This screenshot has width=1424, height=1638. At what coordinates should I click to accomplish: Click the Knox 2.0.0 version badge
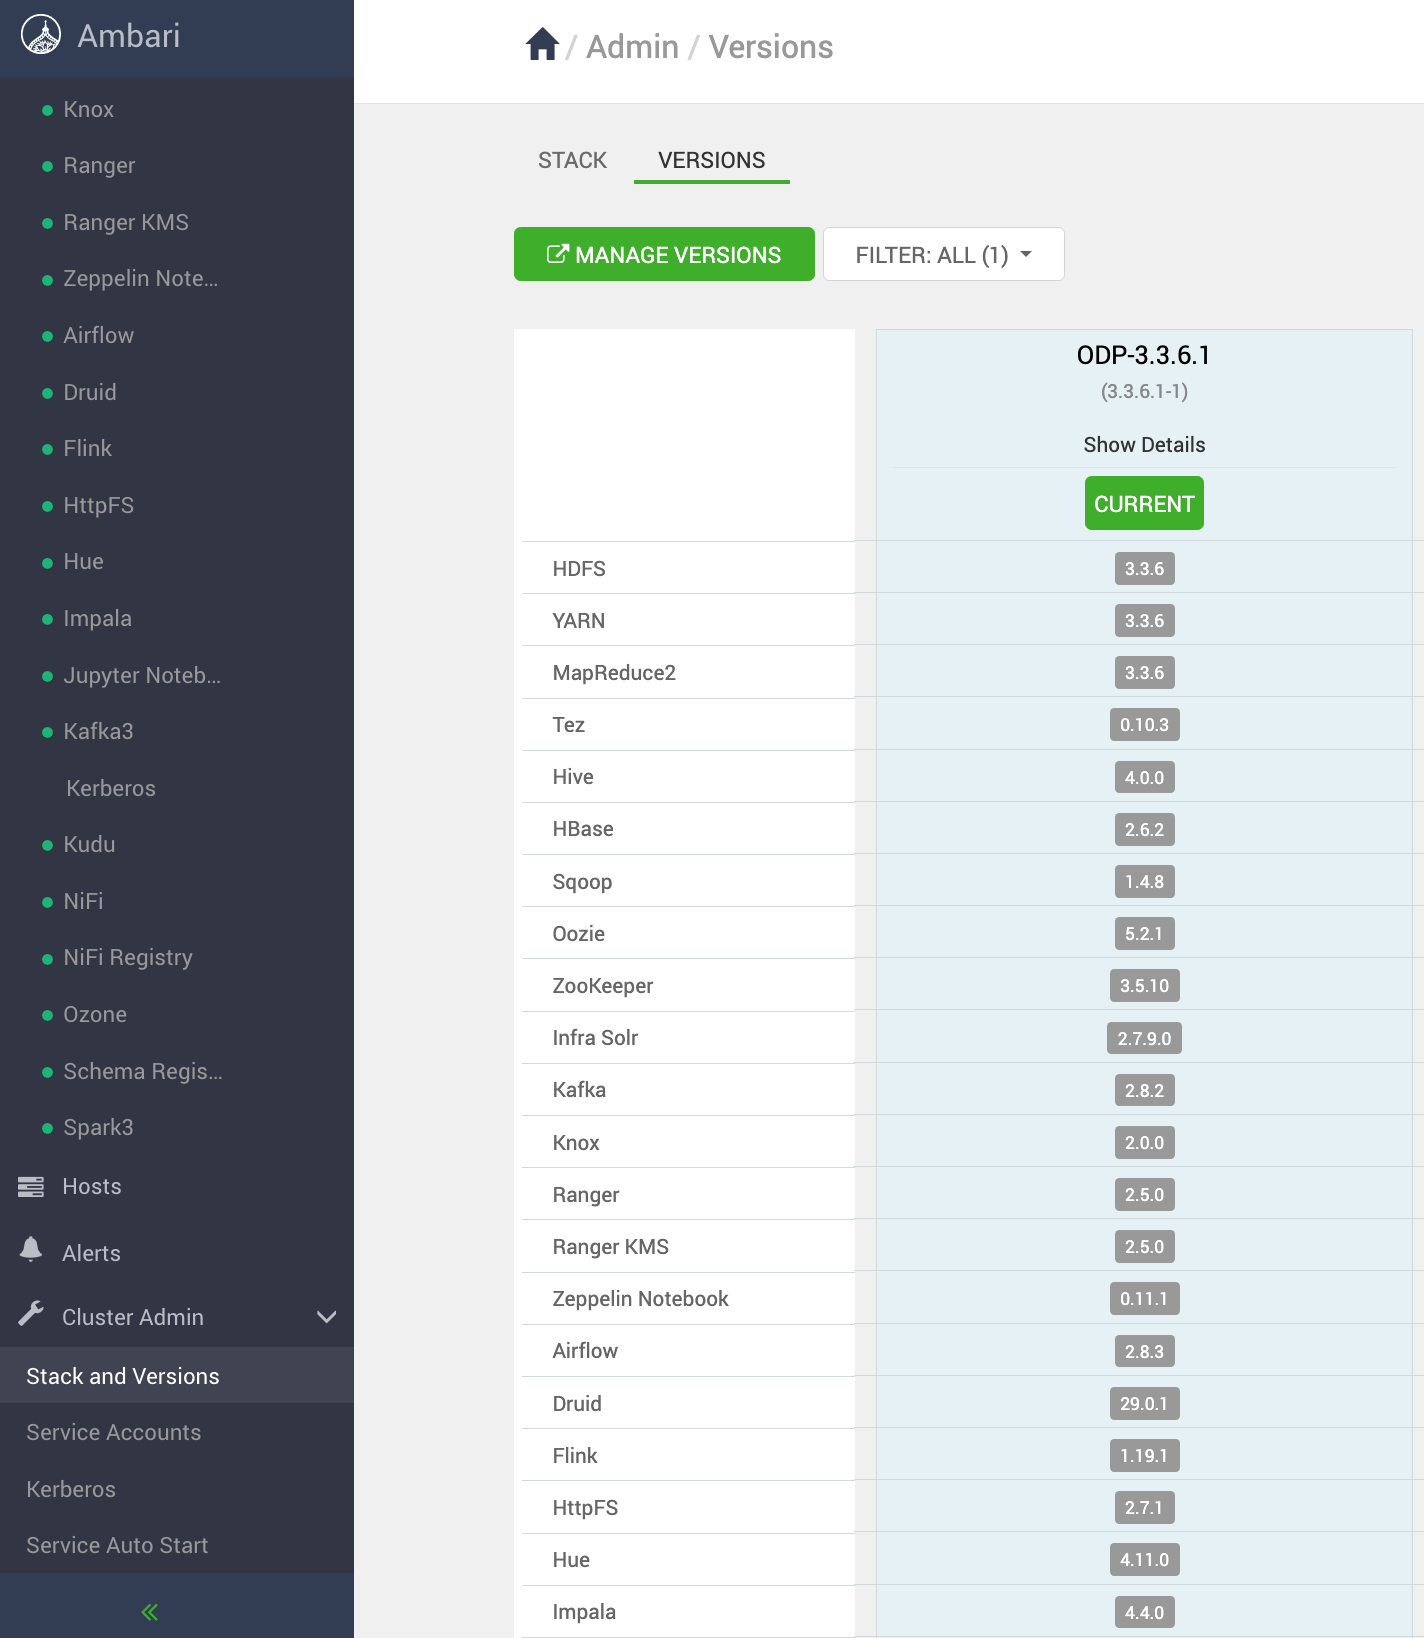tap(1144, 1142)
